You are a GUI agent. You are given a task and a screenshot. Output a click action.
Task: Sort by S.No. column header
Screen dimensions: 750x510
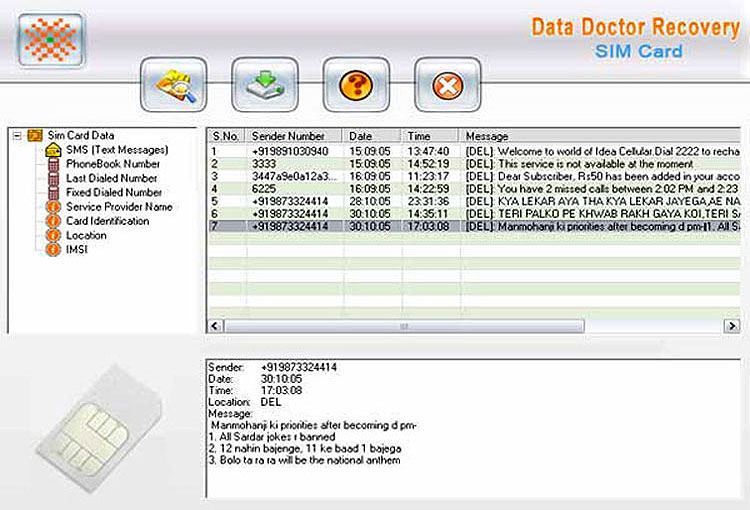(x=227, y=136)
